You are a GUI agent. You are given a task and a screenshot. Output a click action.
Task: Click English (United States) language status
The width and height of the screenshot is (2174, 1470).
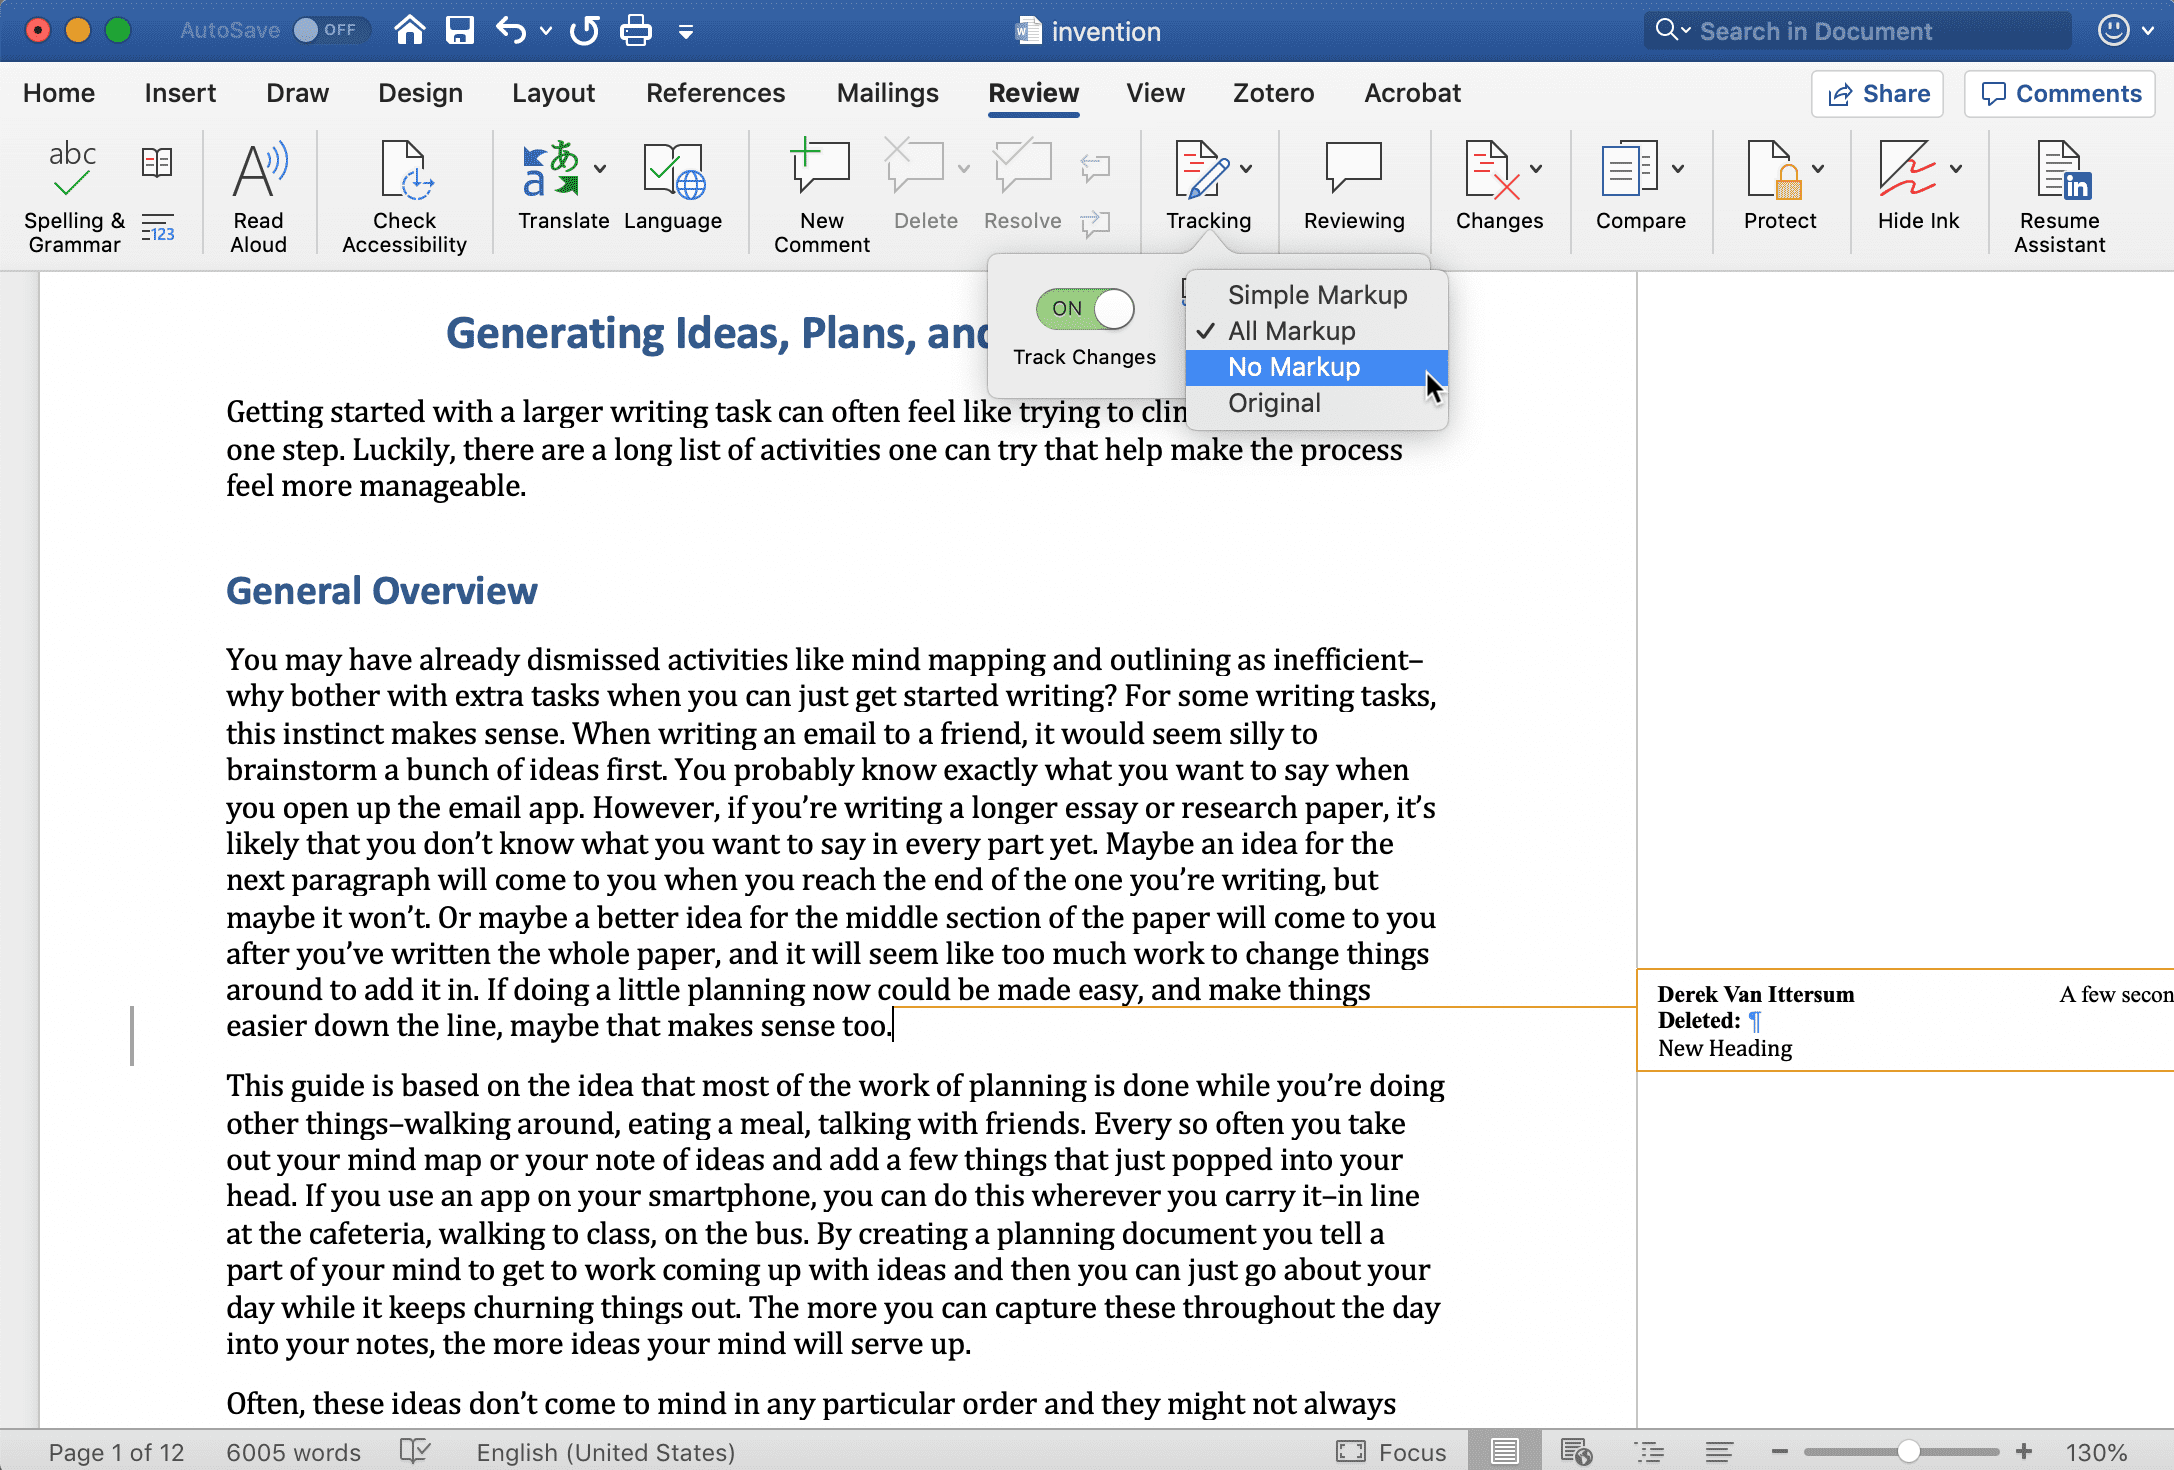(606, 1452)
